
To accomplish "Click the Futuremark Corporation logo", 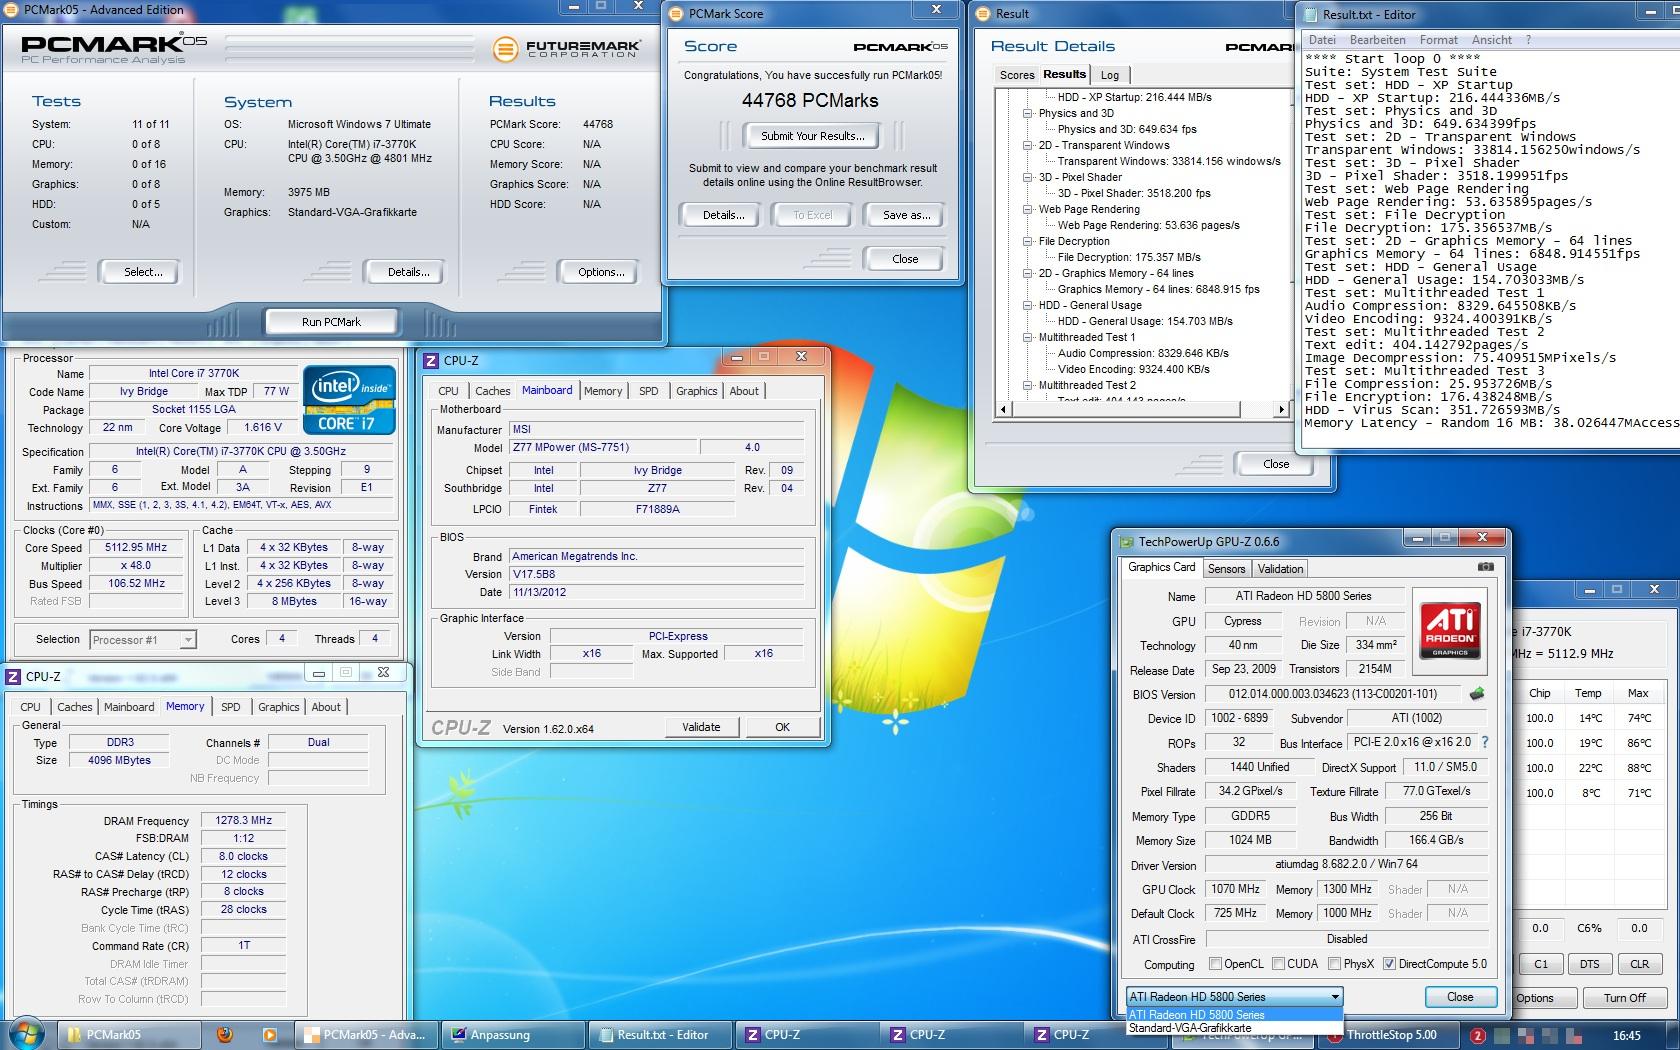I will coord(567,48).
